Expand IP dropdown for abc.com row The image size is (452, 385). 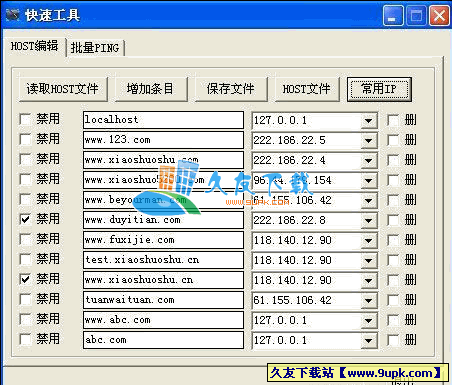coord(368,340)
